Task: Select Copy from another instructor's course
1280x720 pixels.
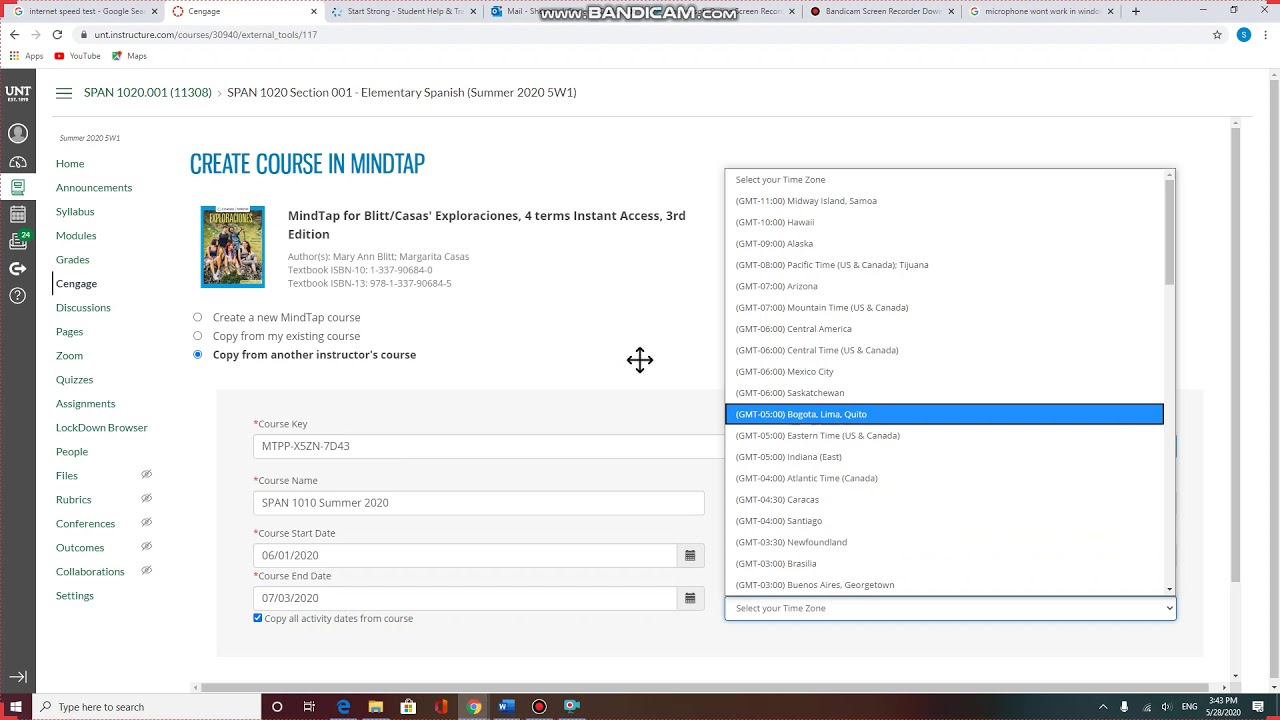Action: coord(197,354)
